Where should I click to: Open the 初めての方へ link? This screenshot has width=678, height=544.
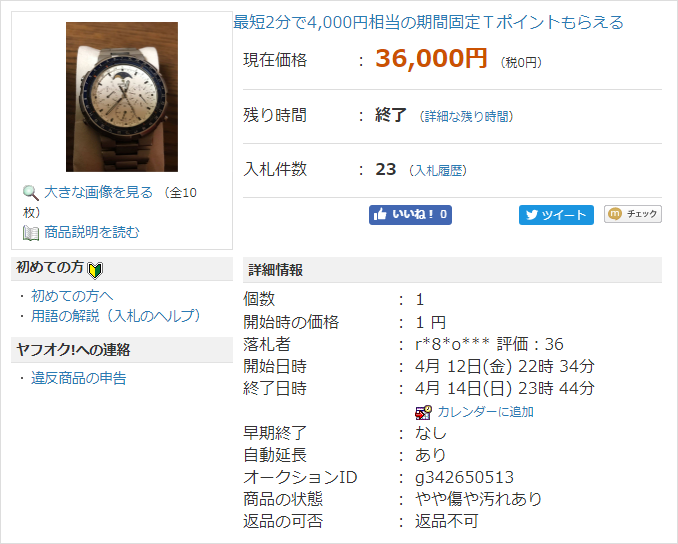[x=72, y=296]
